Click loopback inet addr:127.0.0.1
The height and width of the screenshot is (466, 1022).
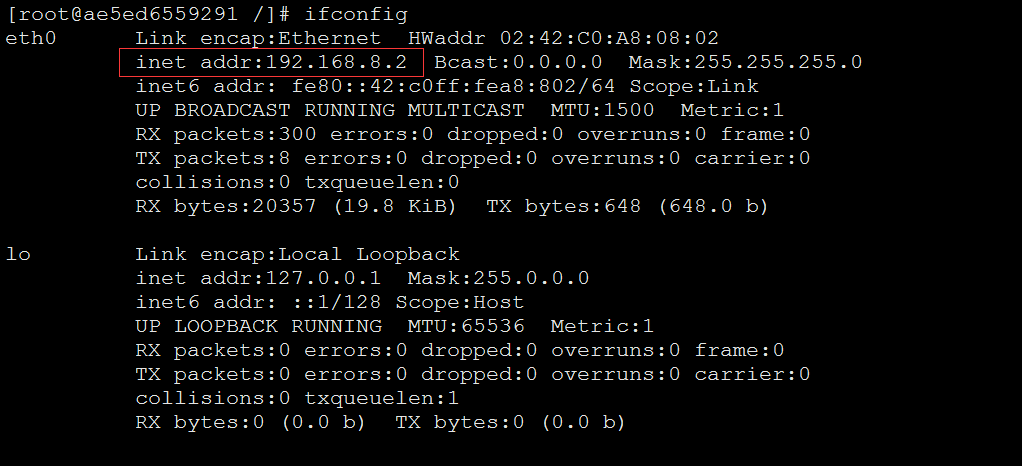[258, 278]
